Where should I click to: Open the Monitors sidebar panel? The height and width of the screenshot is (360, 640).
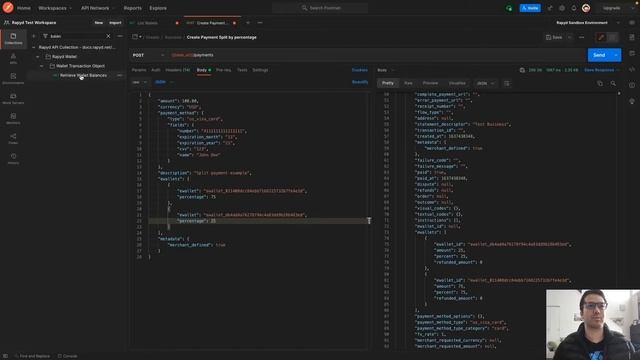(x=13, y=119)
